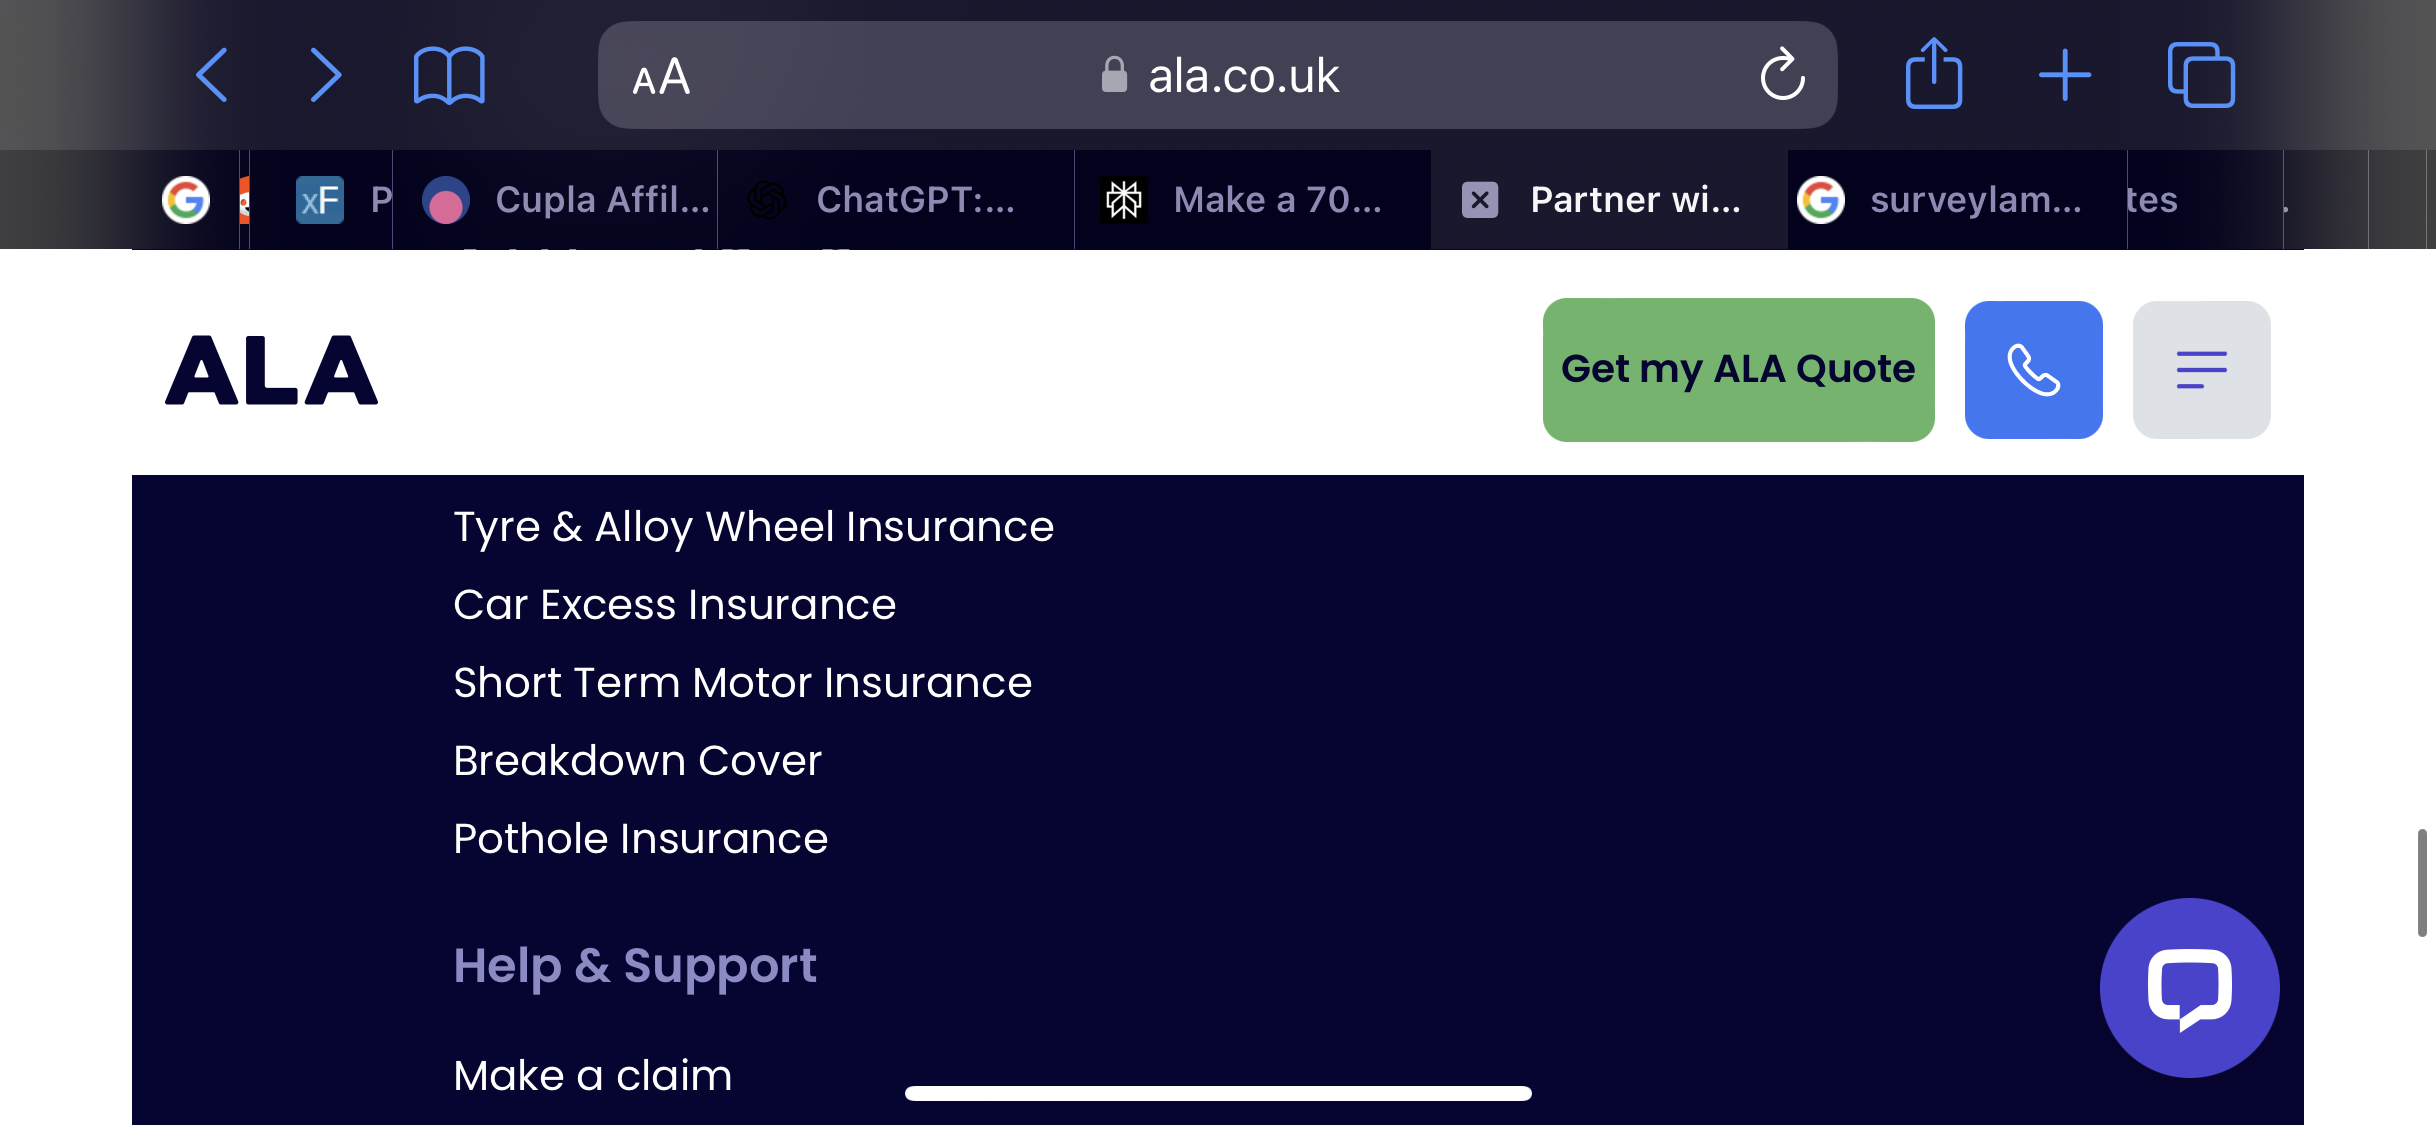Viewport: 2436px width, 1125px height.
Task: Open the share sheet icon
Action: [x=1933, y=73]
